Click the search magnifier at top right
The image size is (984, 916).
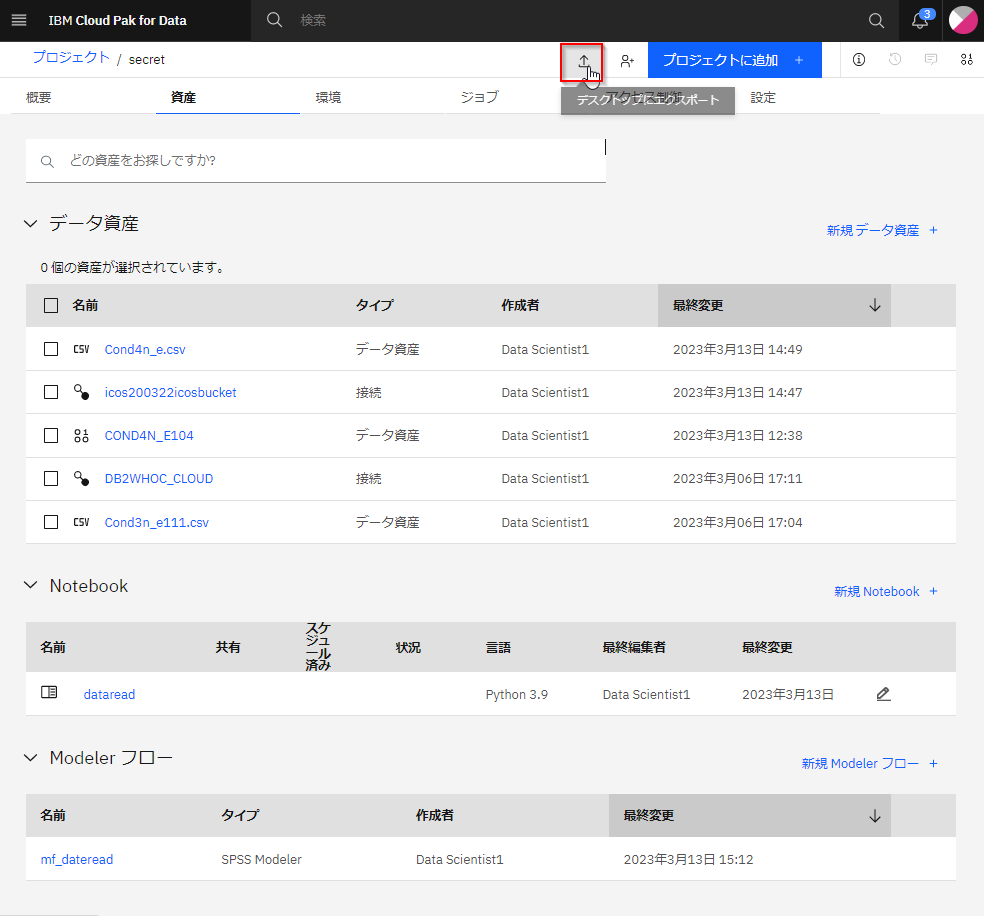(876, 21)
